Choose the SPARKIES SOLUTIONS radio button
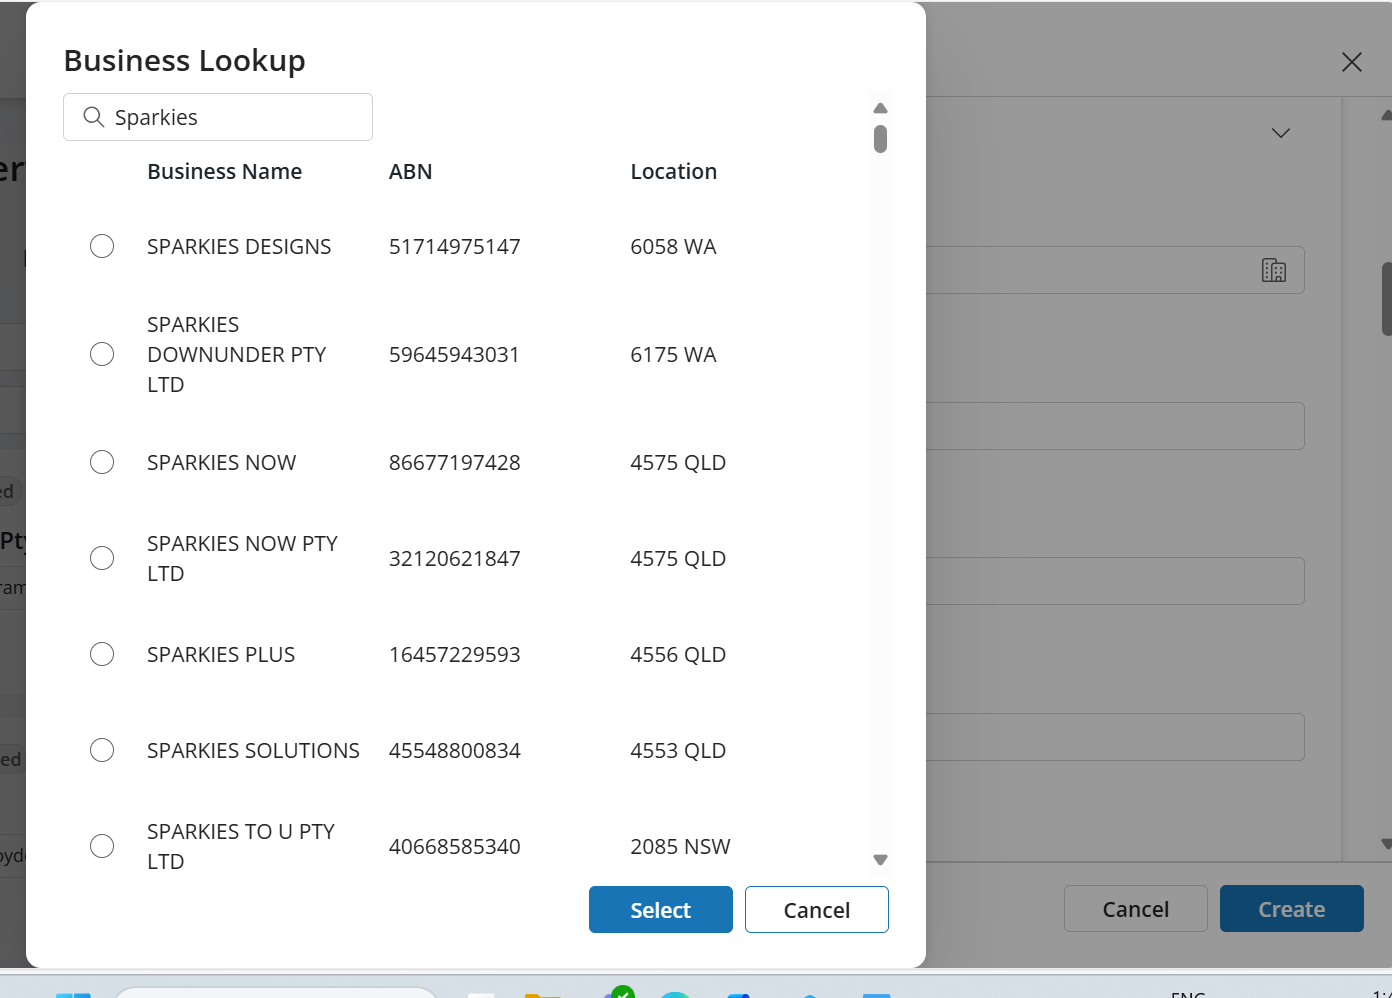Screen dimensions: 1392x998 pos(102,750)
